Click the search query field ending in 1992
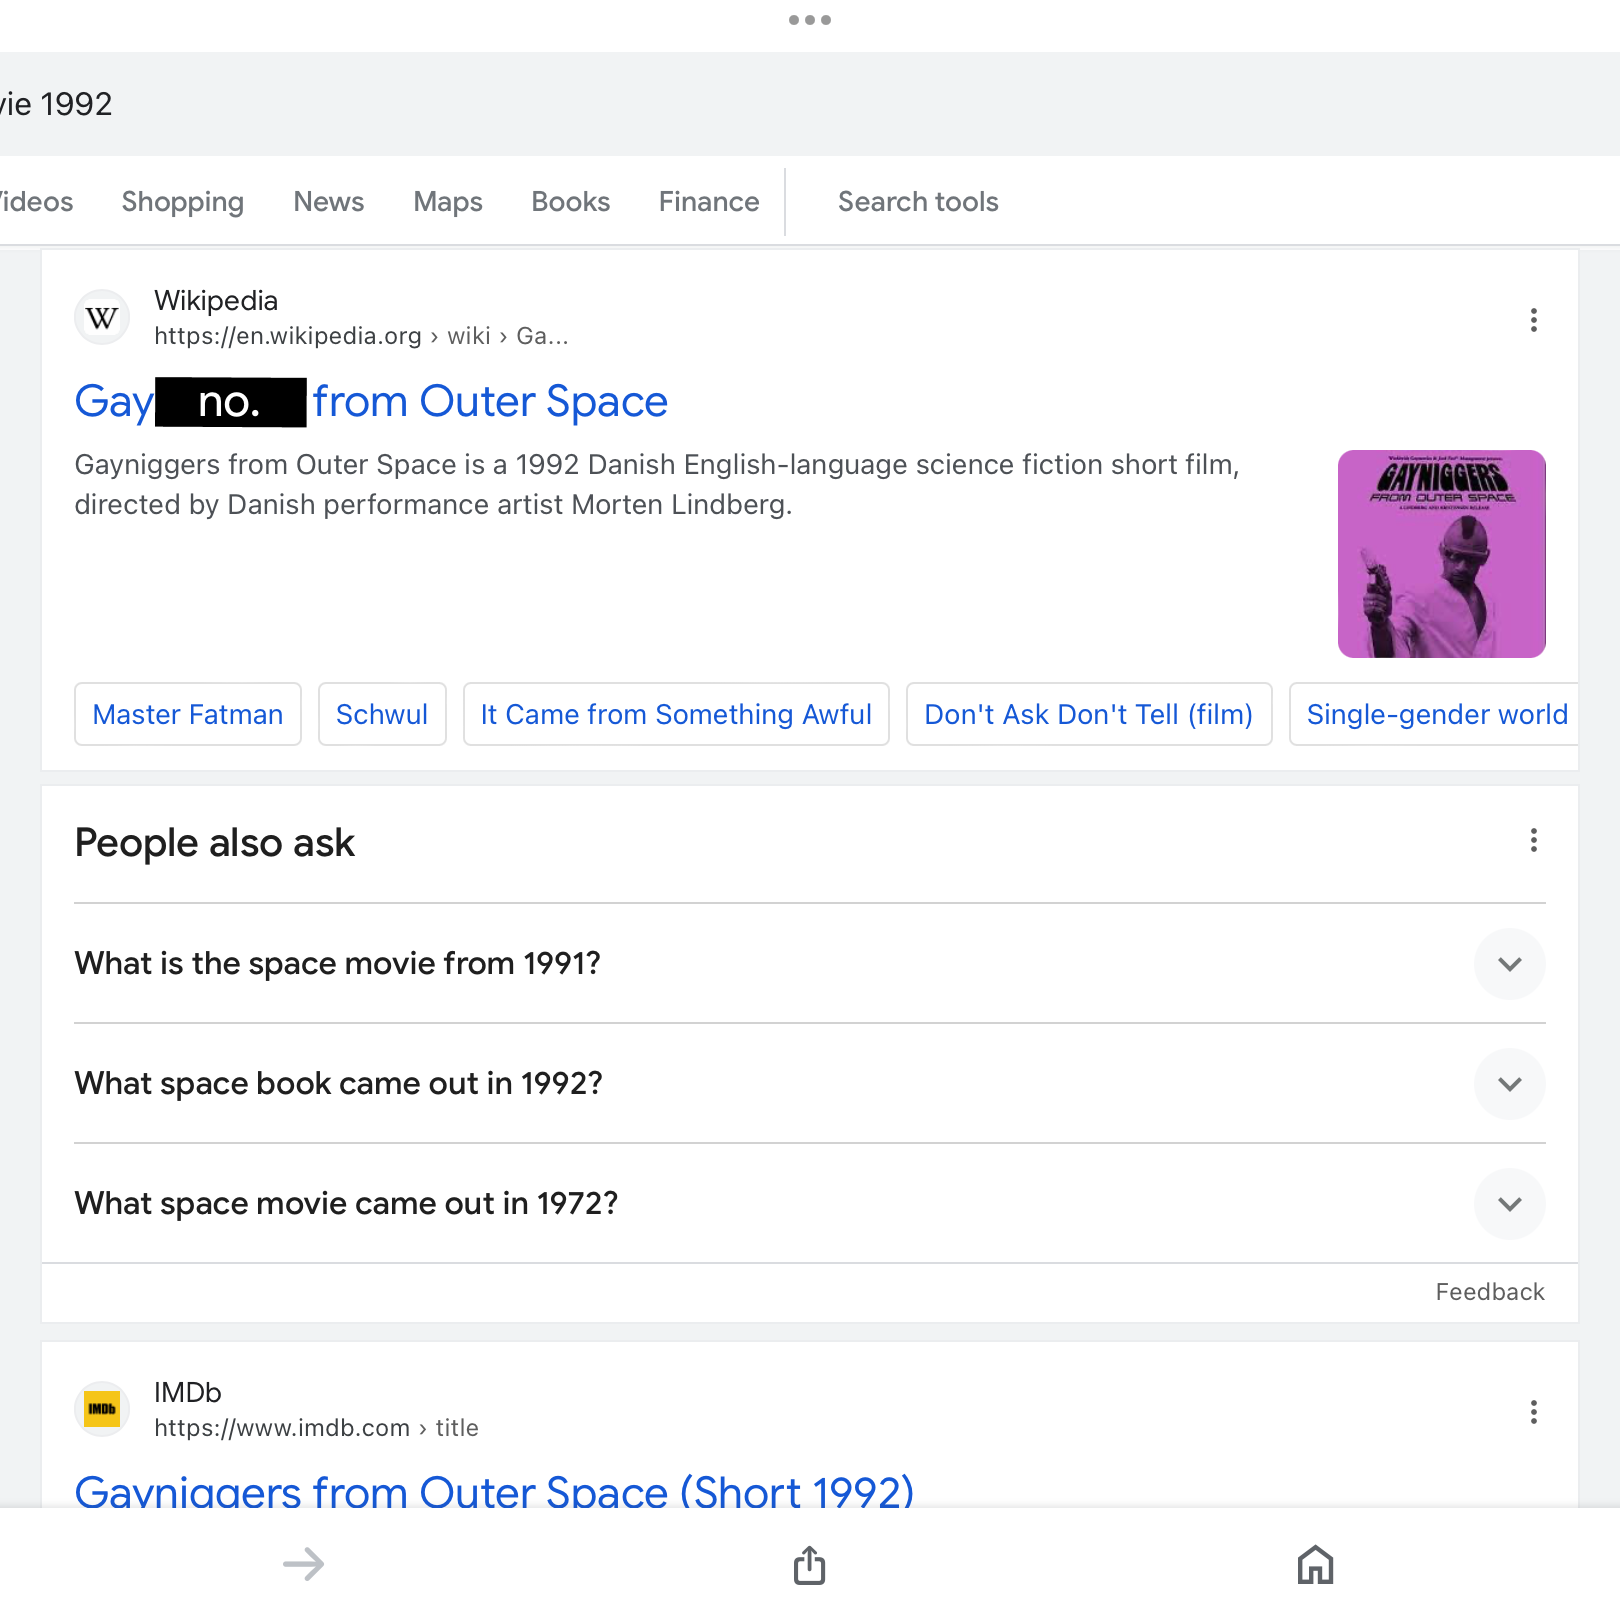1620x1620 pixels. [400, 104]
